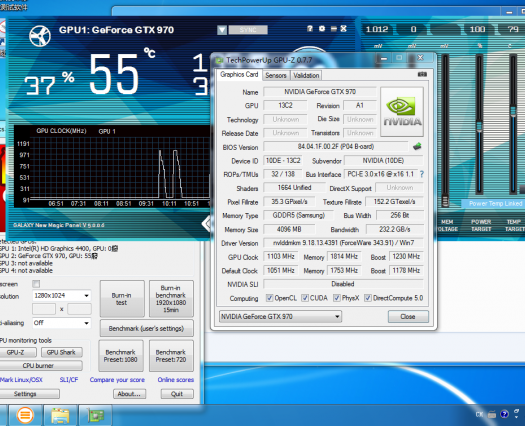Adjust the Power Target slider handle
525x426 pixels.
479,127
